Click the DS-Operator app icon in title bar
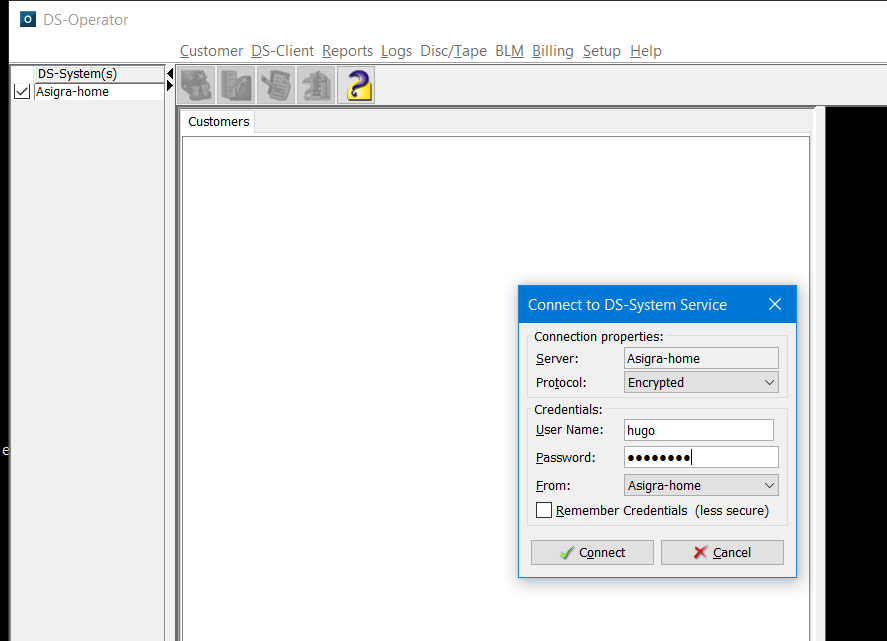Screen dimensions: 887x641 [x=28, y=19]
